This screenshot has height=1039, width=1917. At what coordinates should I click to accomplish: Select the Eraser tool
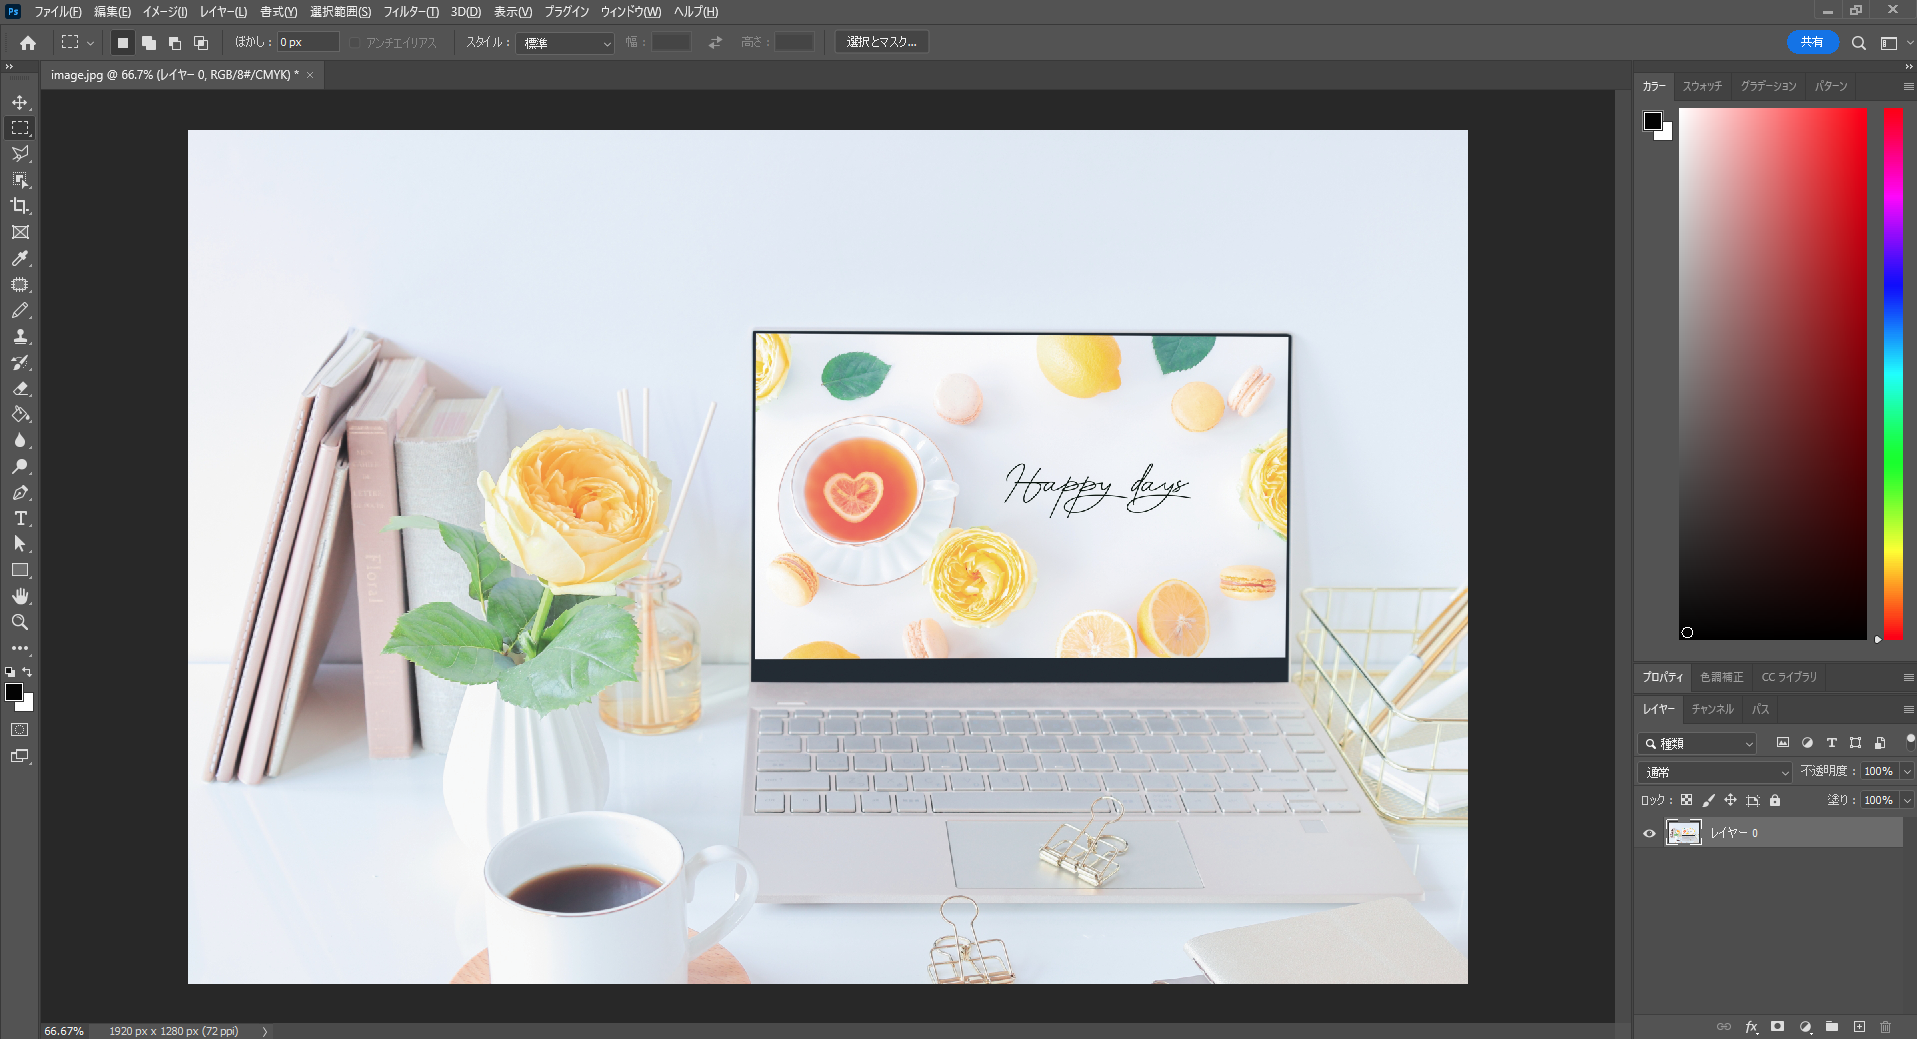click(20, 389)
